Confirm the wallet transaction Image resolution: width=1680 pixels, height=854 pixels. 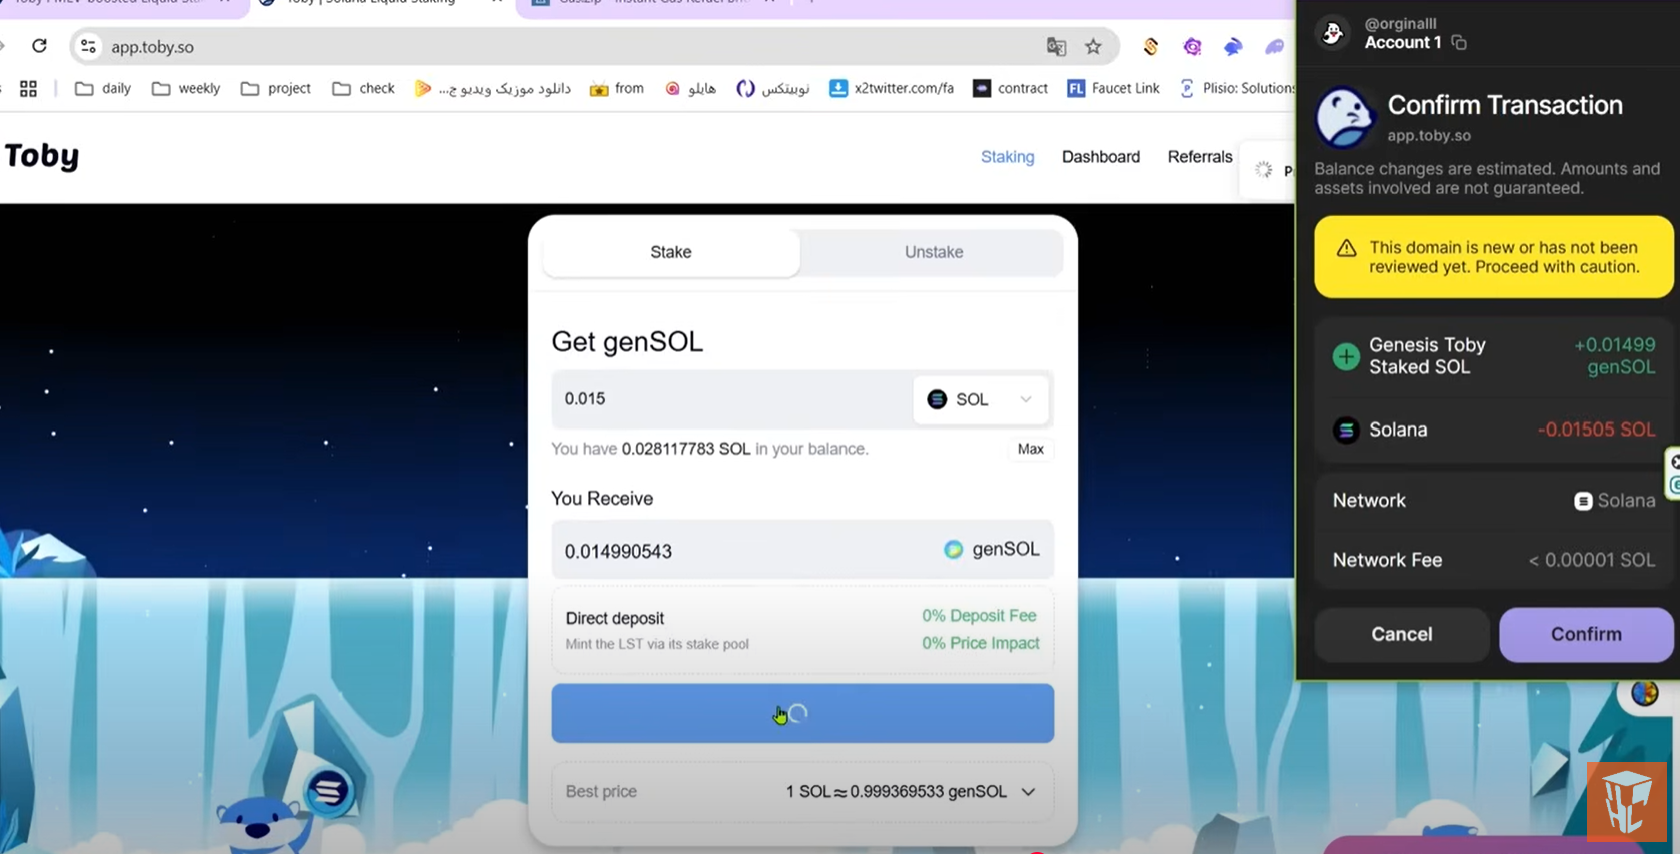pyautogui.click(x=1586, y=634)
